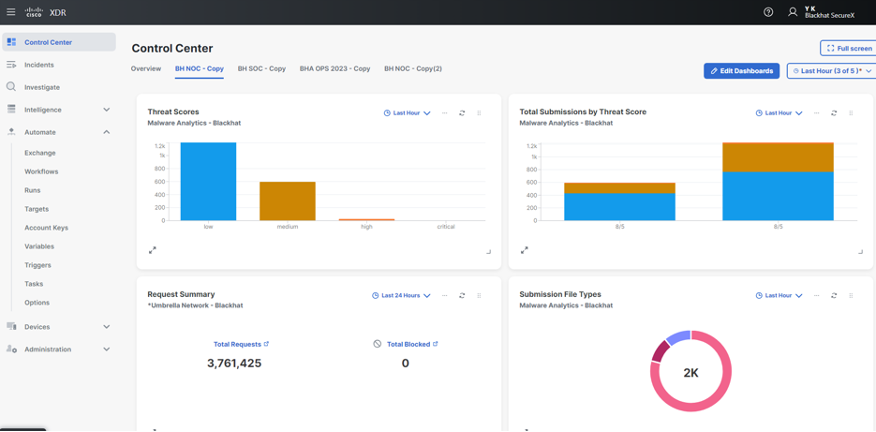Open the hamburger navigation menu
This screenshot has width=876, height=432.
pyautogui.click(x=11, y=12)
